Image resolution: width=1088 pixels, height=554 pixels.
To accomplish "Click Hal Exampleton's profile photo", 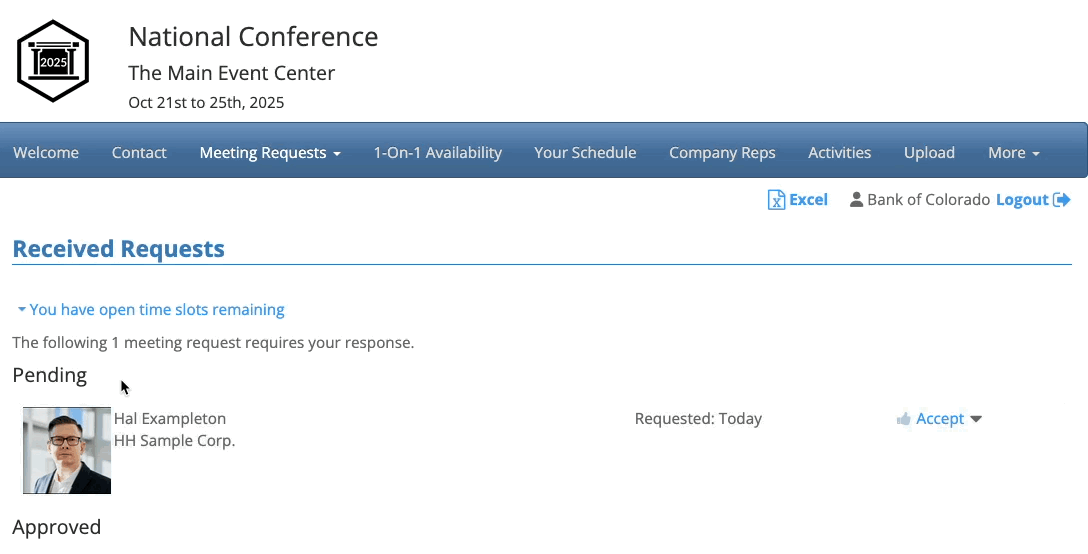I will (x=67, y=450).
